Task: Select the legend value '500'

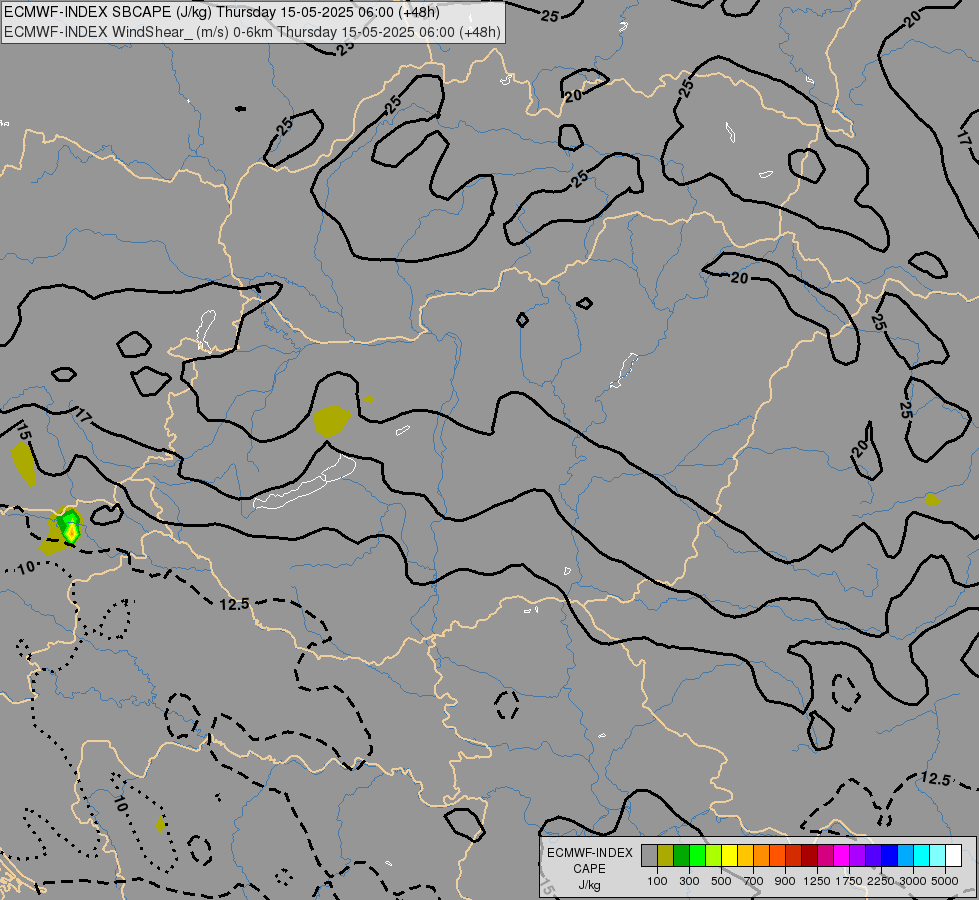Action: pyautogui.click(x=721, y=881)
